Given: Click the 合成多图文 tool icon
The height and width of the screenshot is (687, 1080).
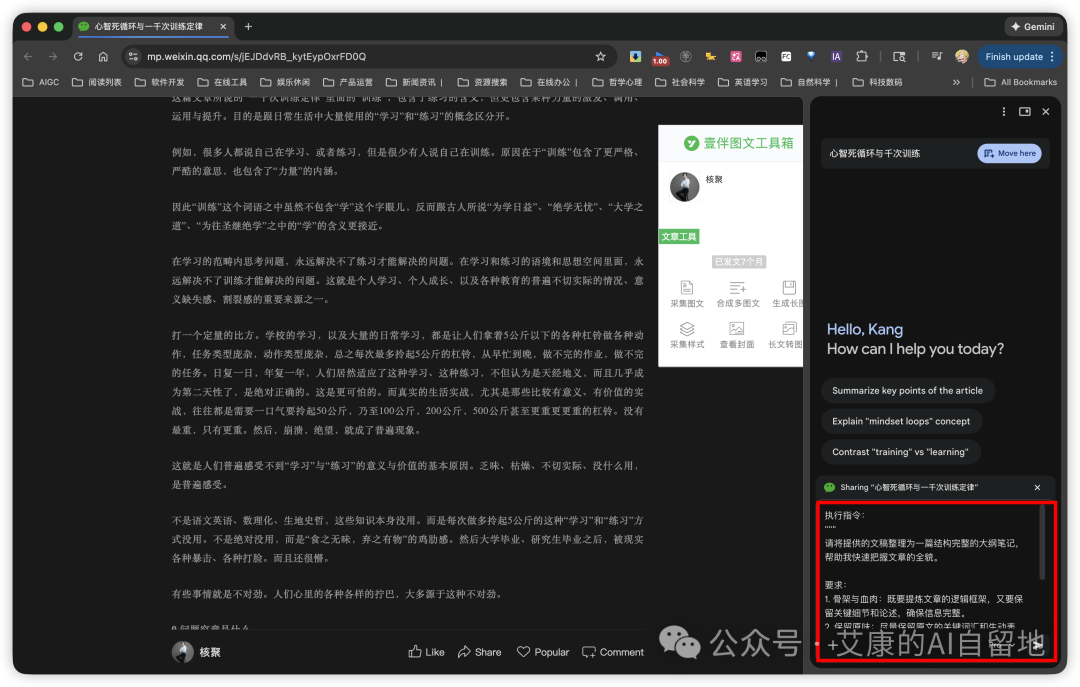Looking at the screenshot, I should pos(738,294).
